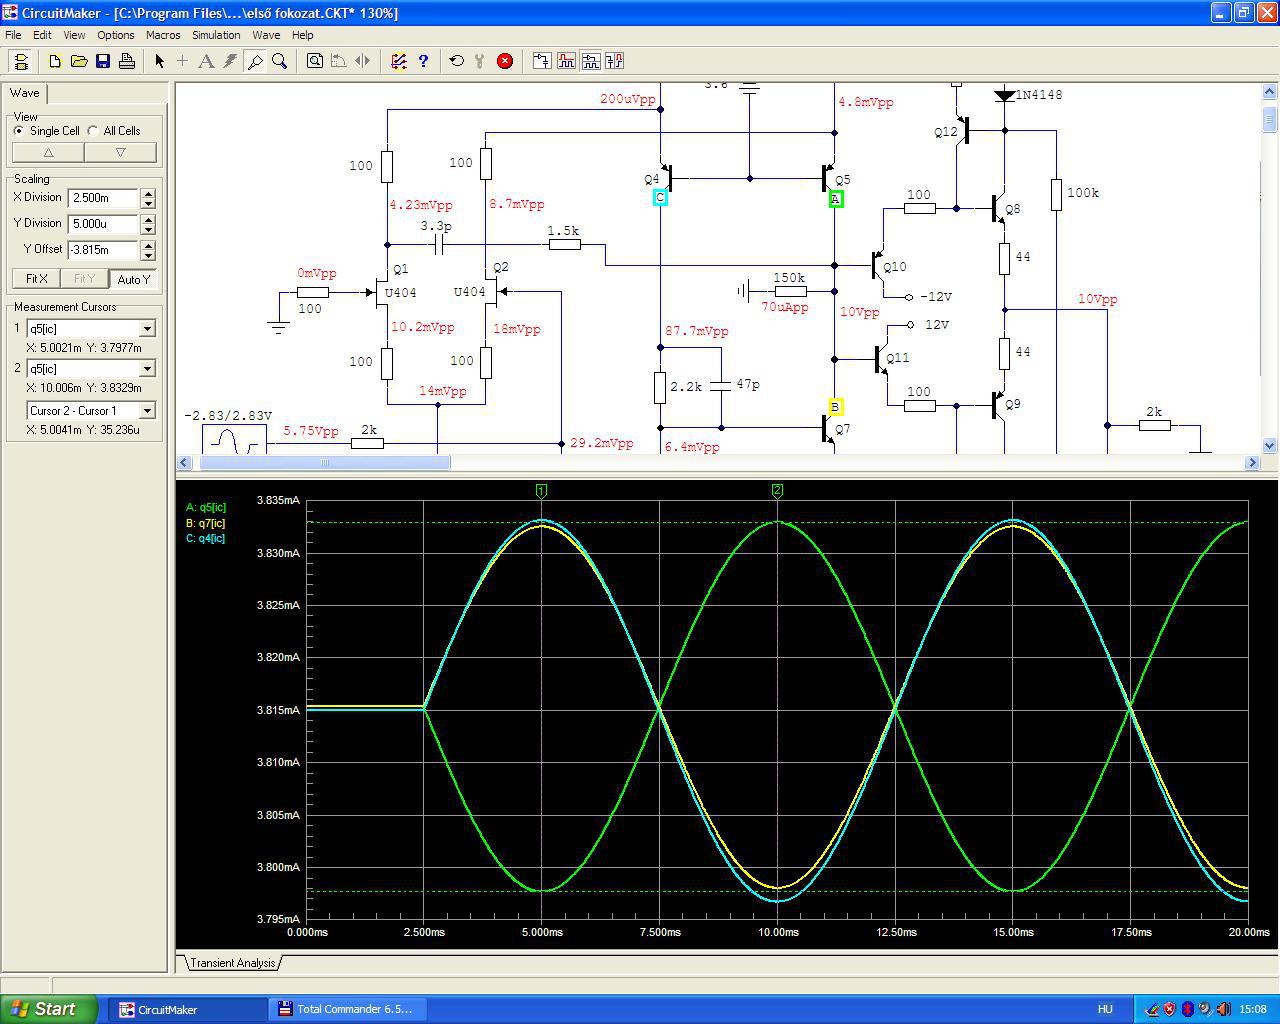Select the Probe tool in toolbar

(255, 61)
